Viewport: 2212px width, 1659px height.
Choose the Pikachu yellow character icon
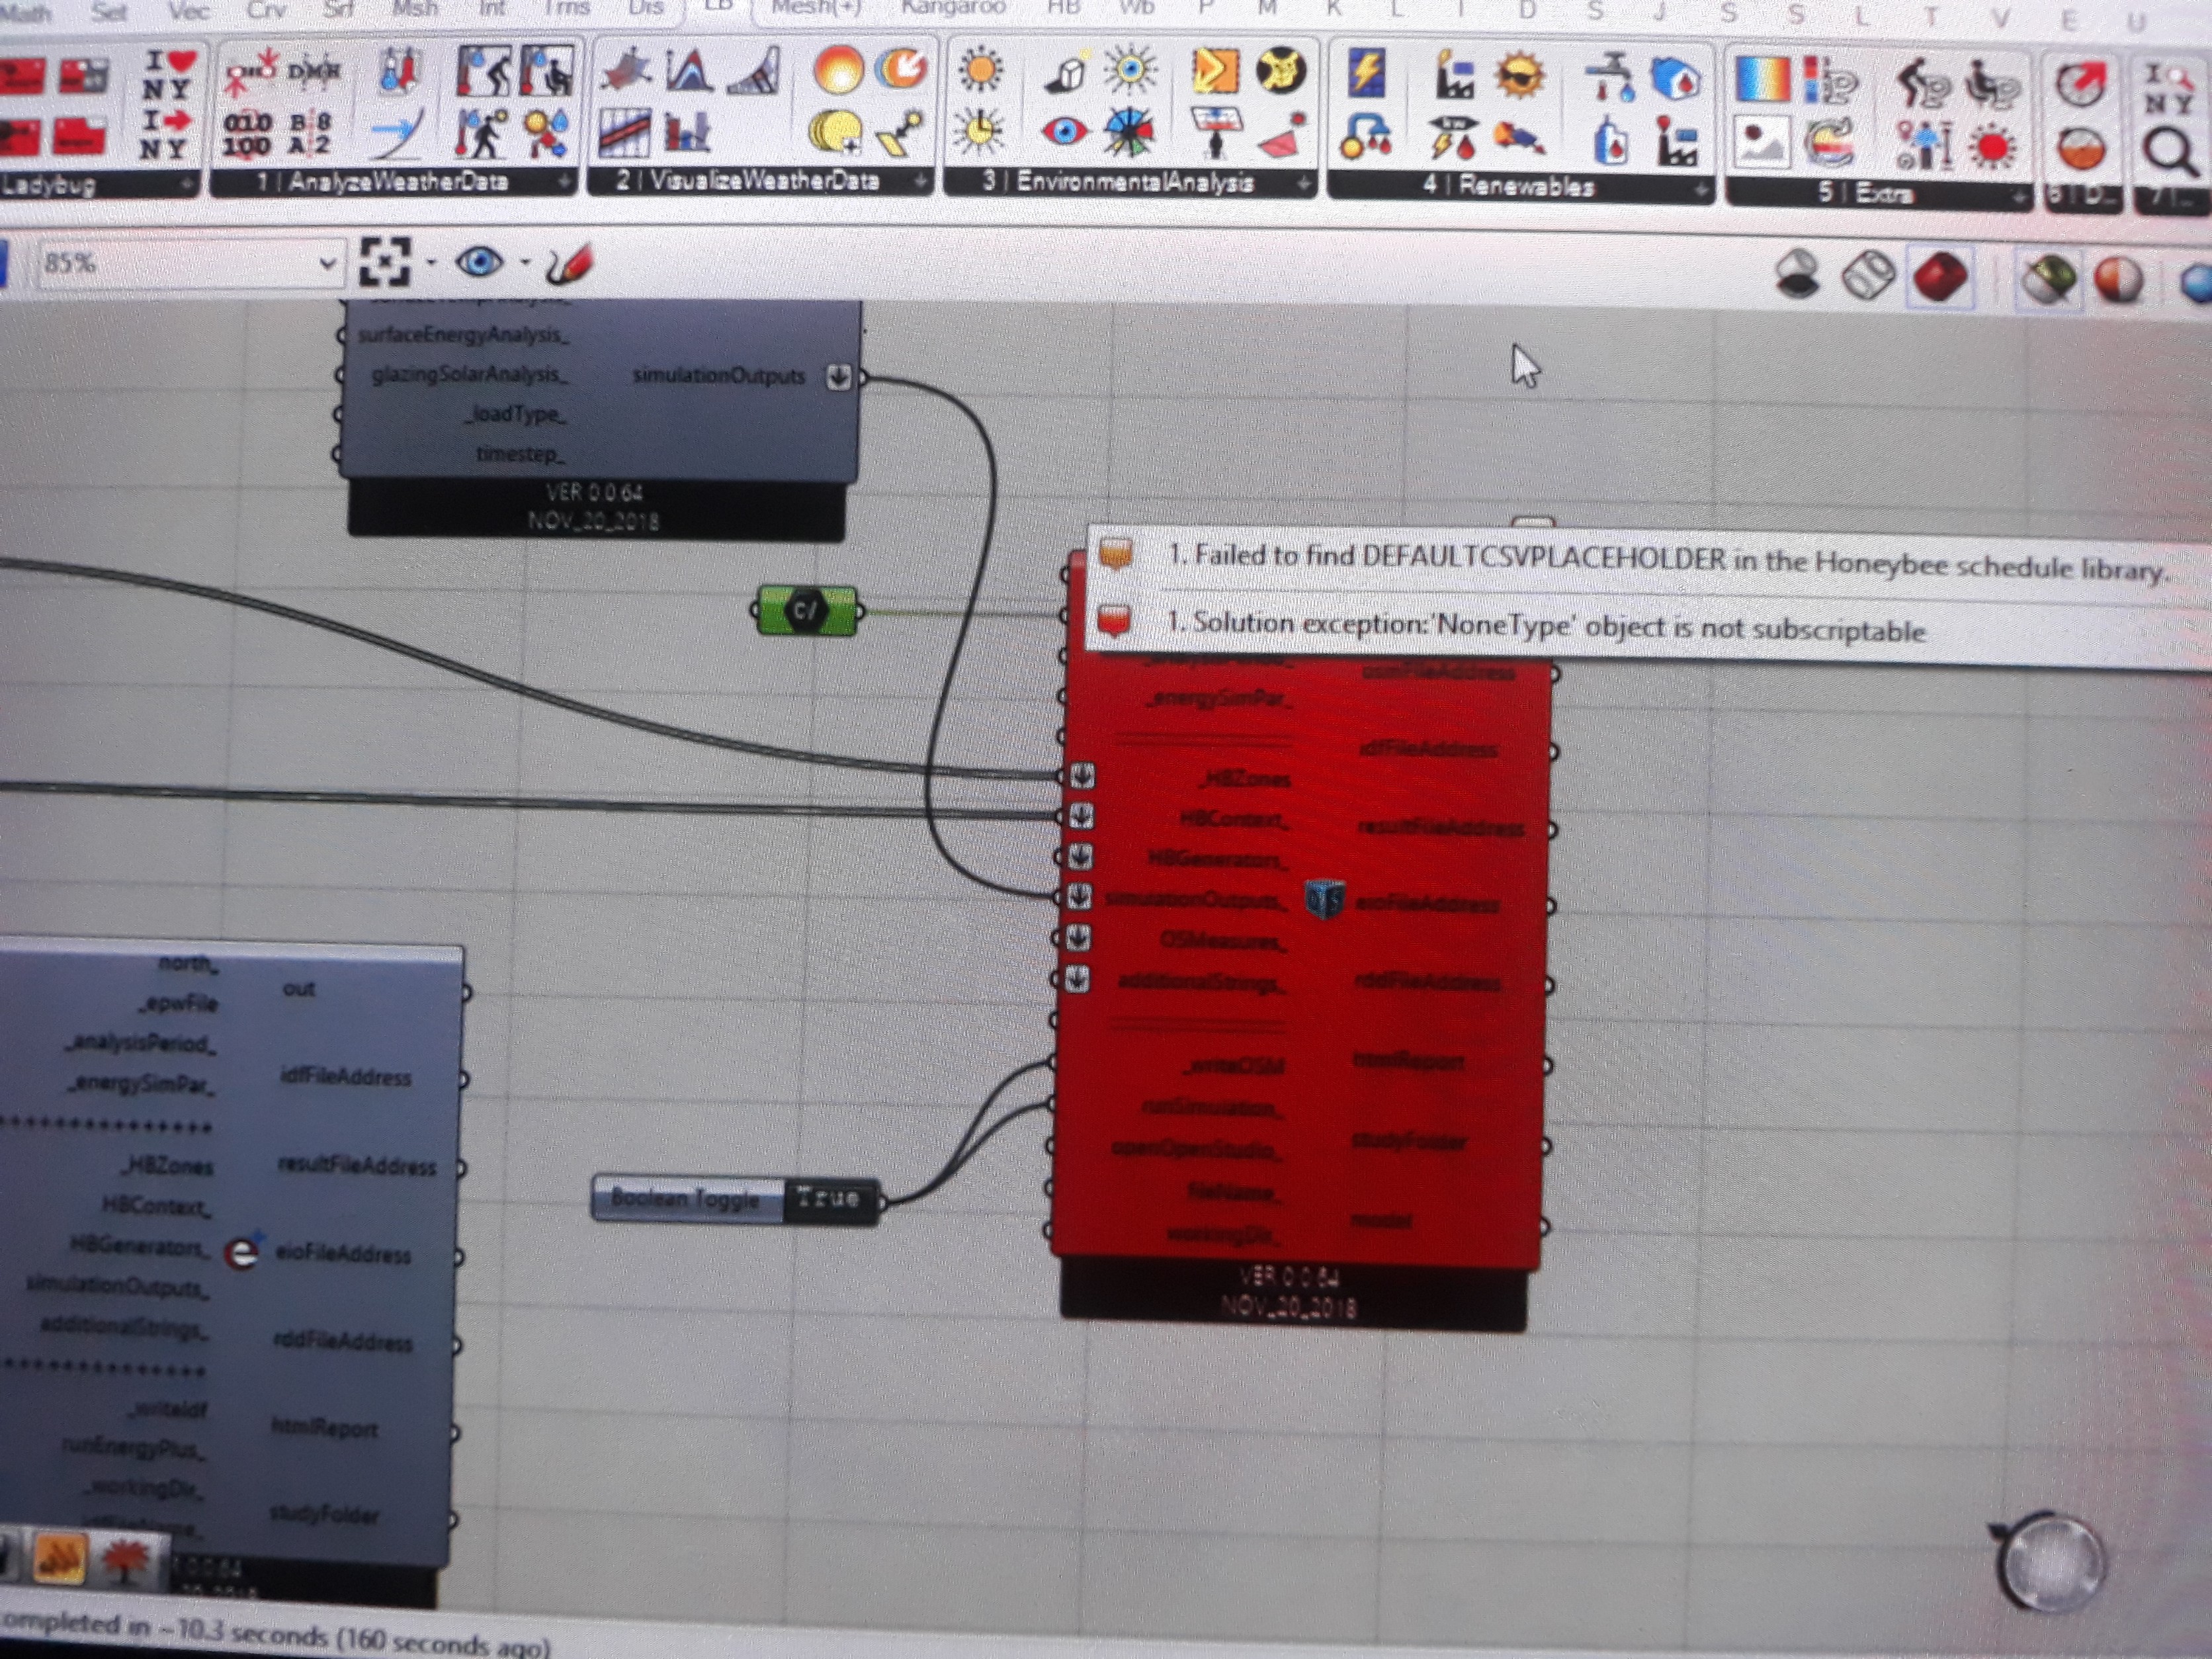coord(1280,71)
